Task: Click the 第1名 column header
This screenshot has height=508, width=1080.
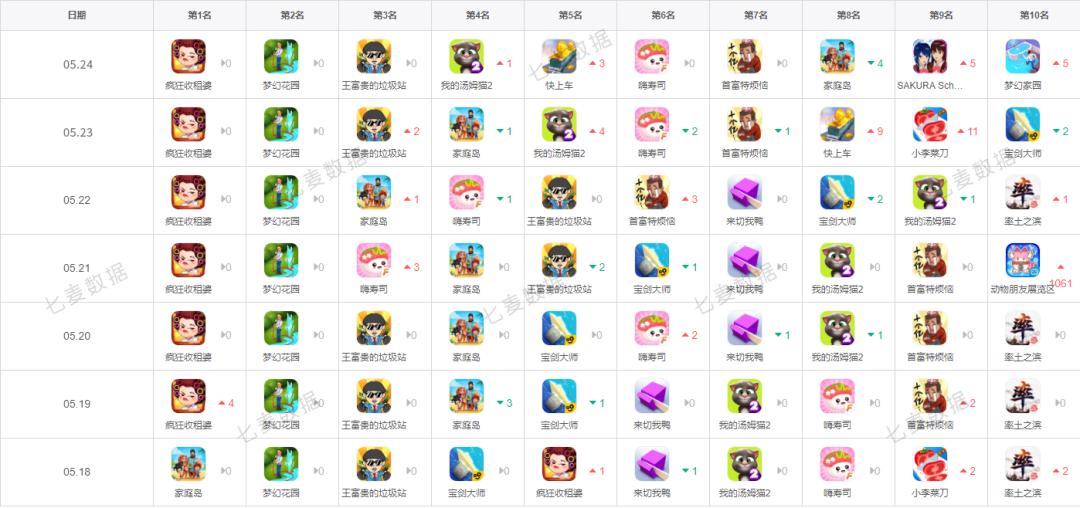Action: pos(200,15)
